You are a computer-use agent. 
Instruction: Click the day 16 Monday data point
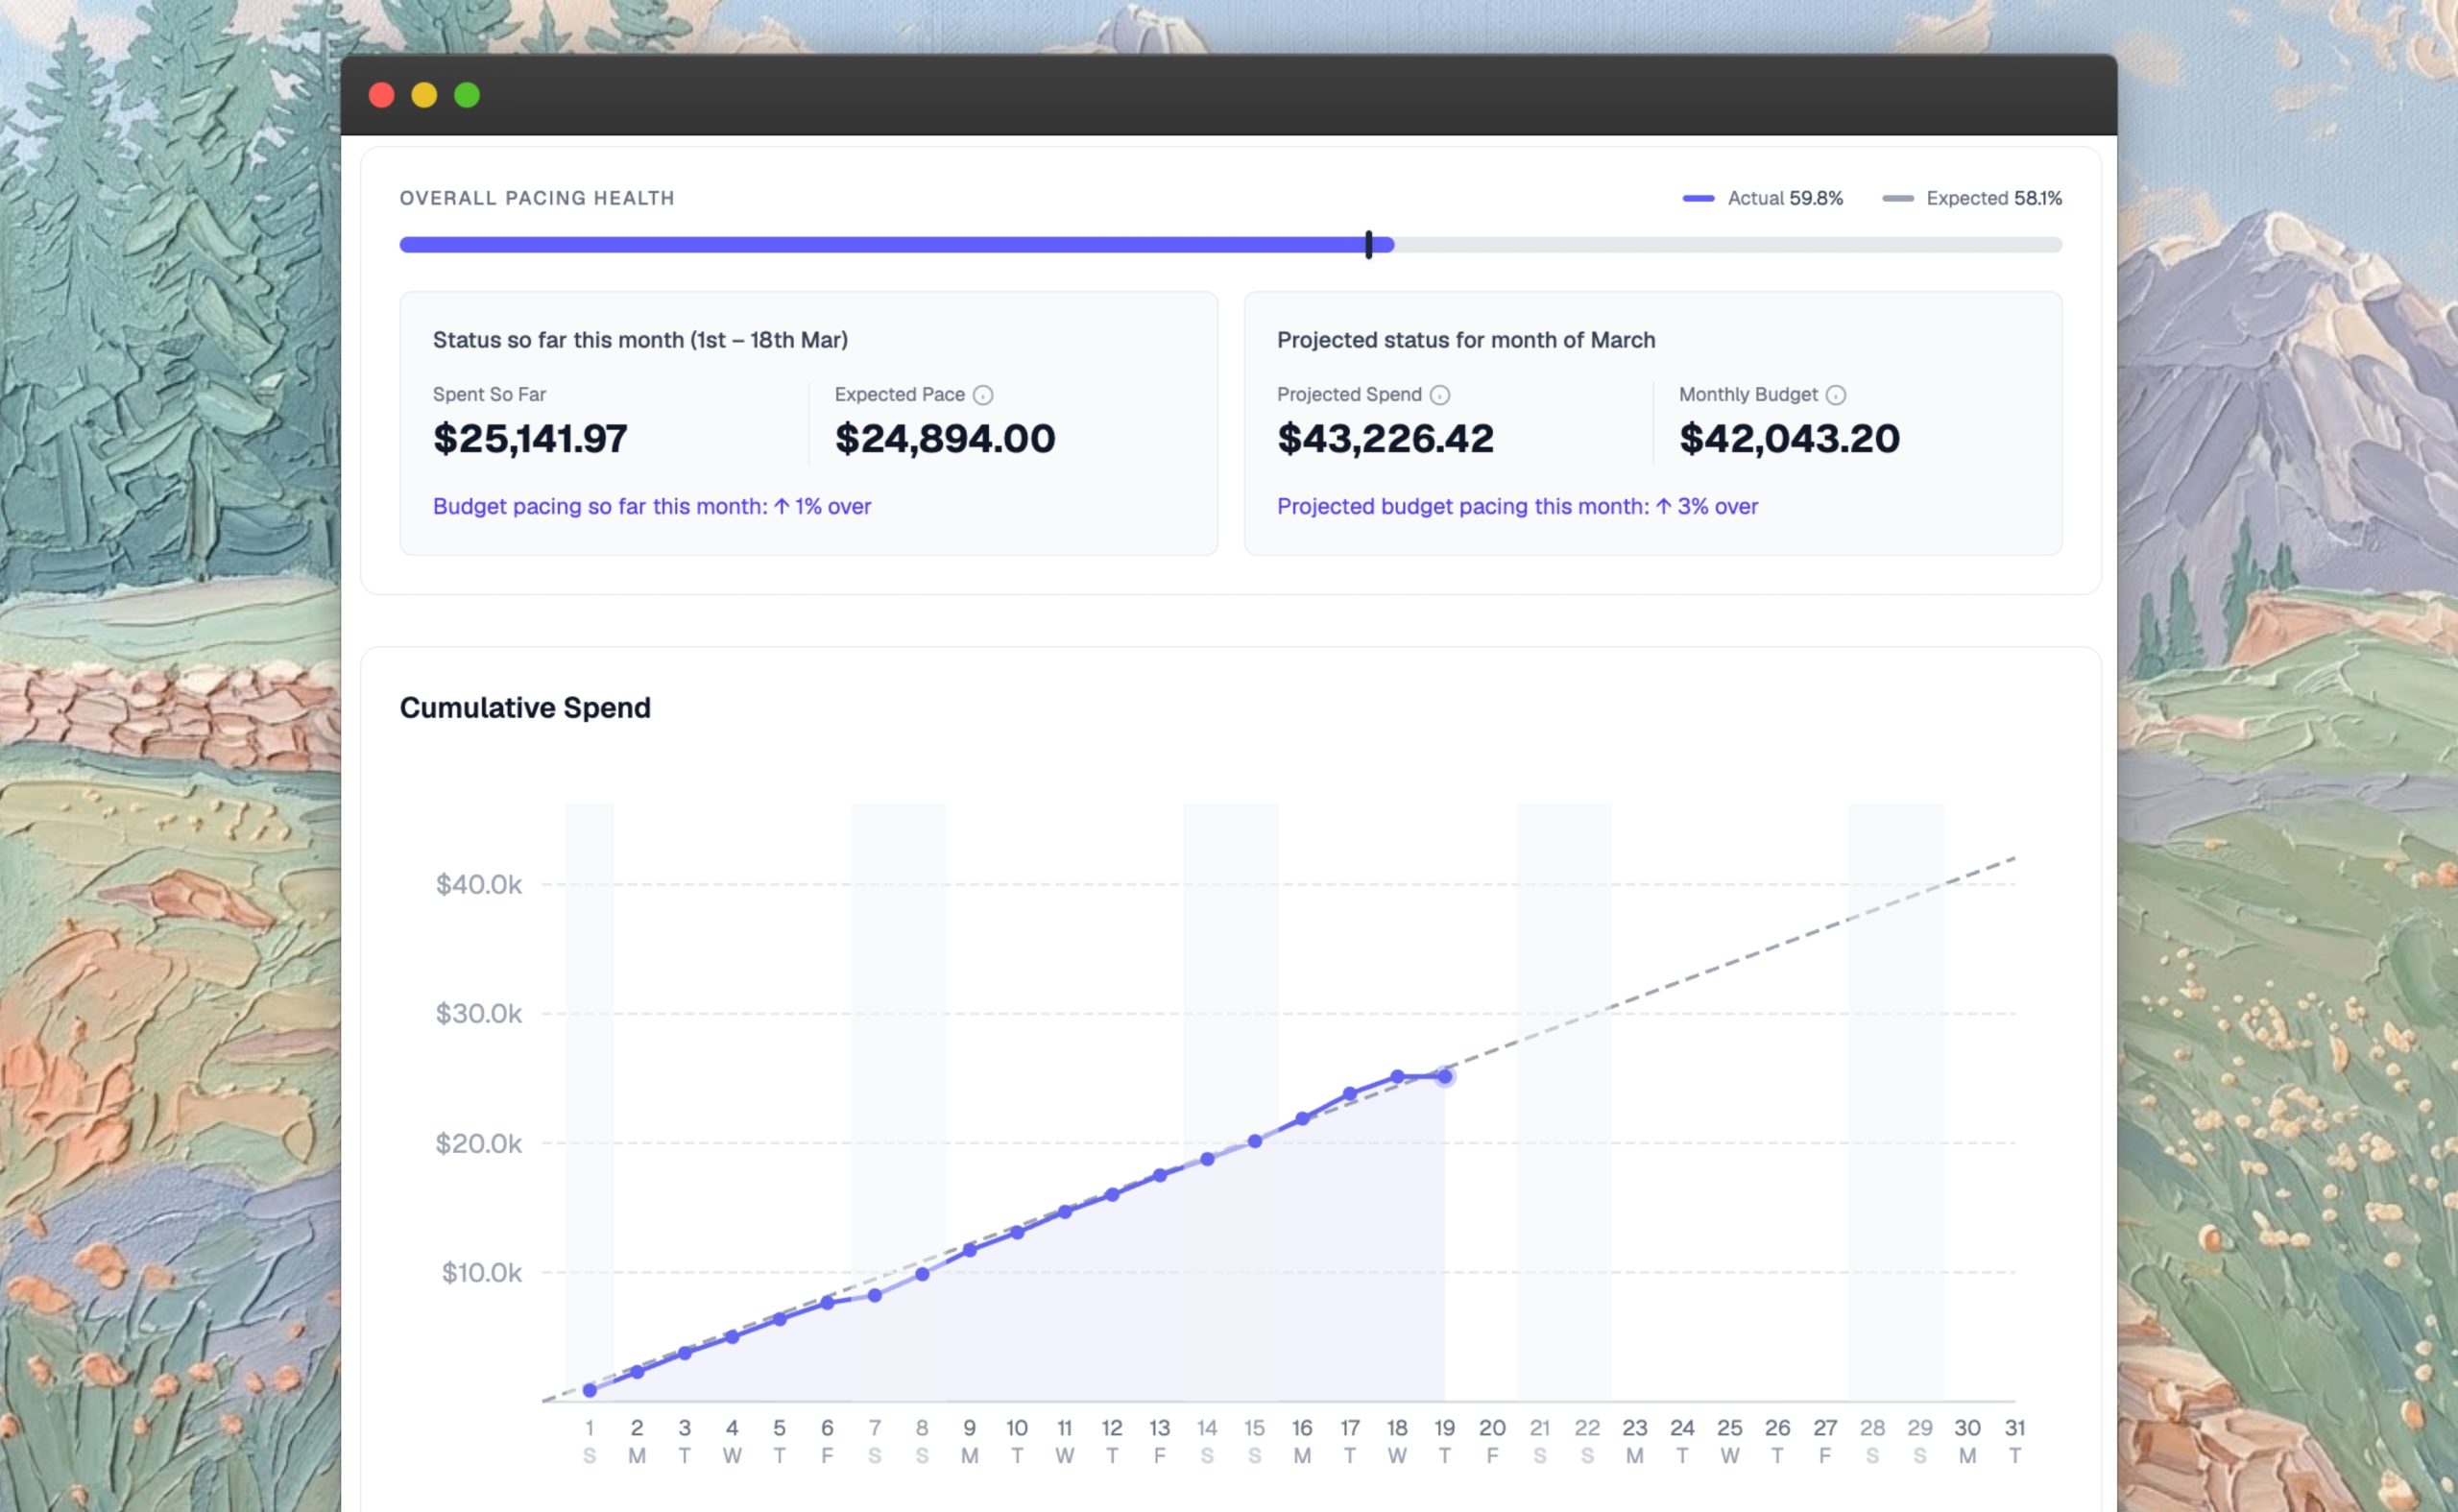(1302, 1119)
